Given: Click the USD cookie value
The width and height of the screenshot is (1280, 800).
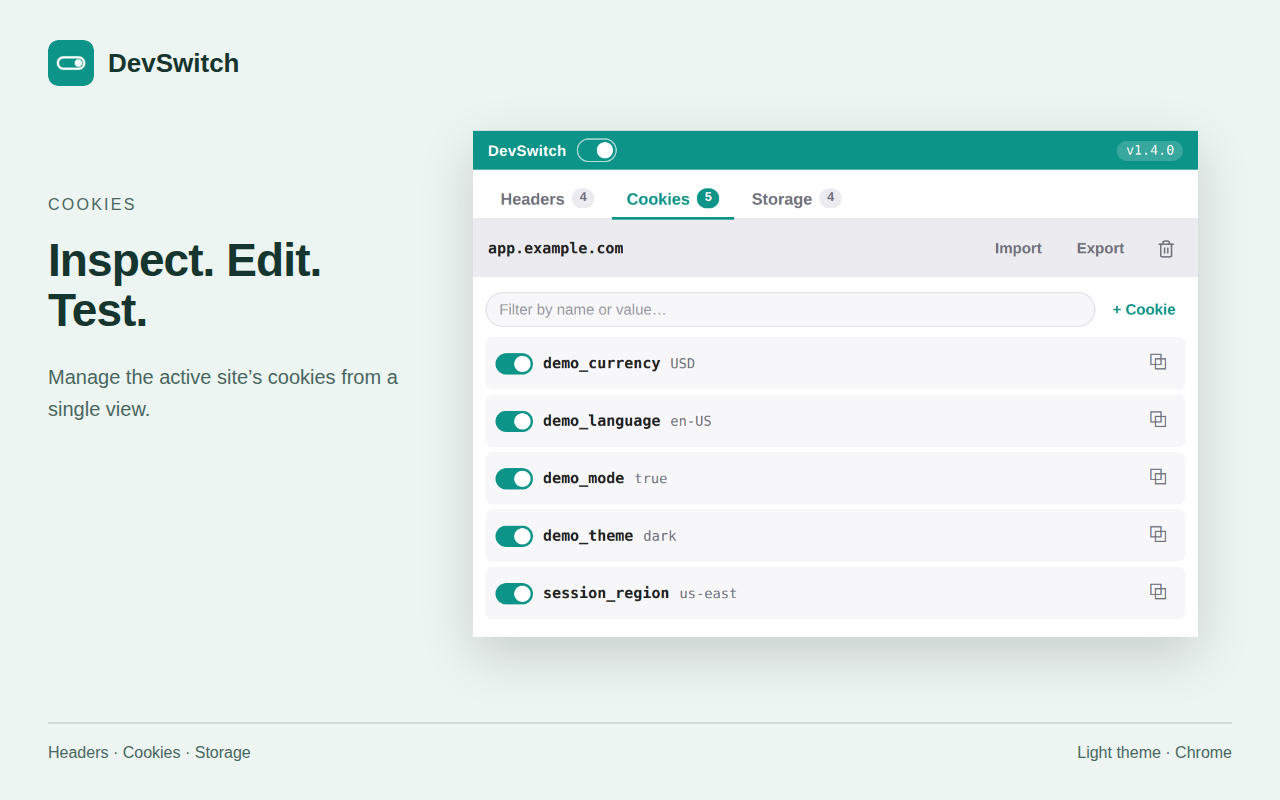Looking at the screenshot, I should pos(683,364).
